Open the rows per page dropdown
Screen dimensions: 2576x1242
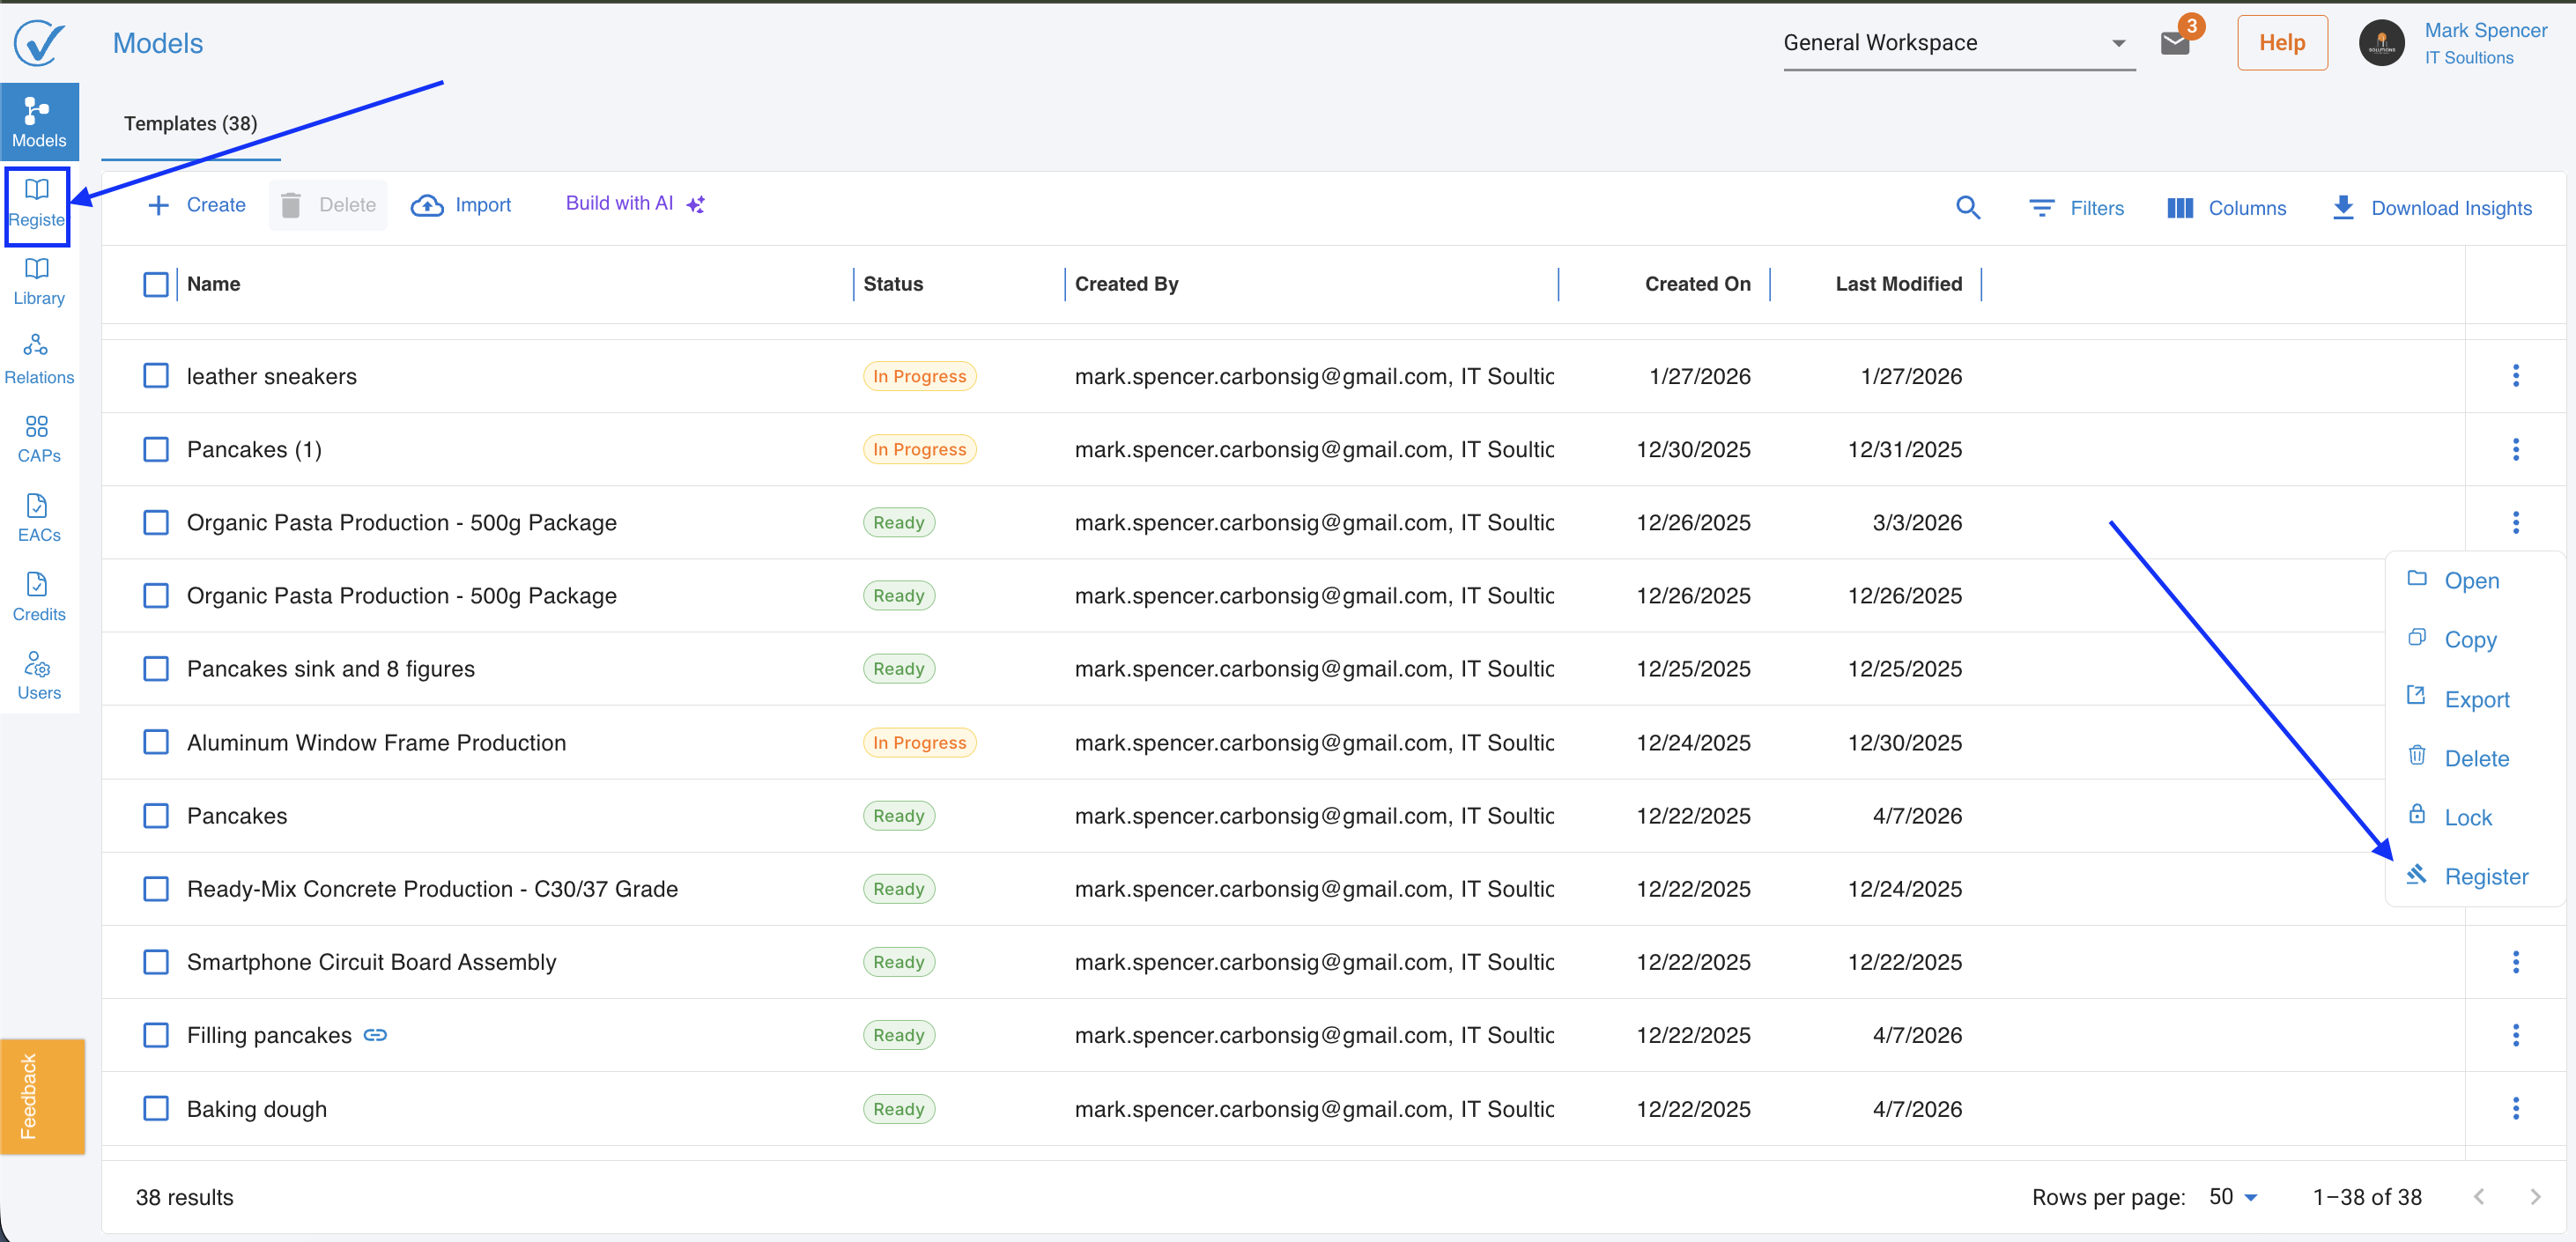pos(2232,1196)
